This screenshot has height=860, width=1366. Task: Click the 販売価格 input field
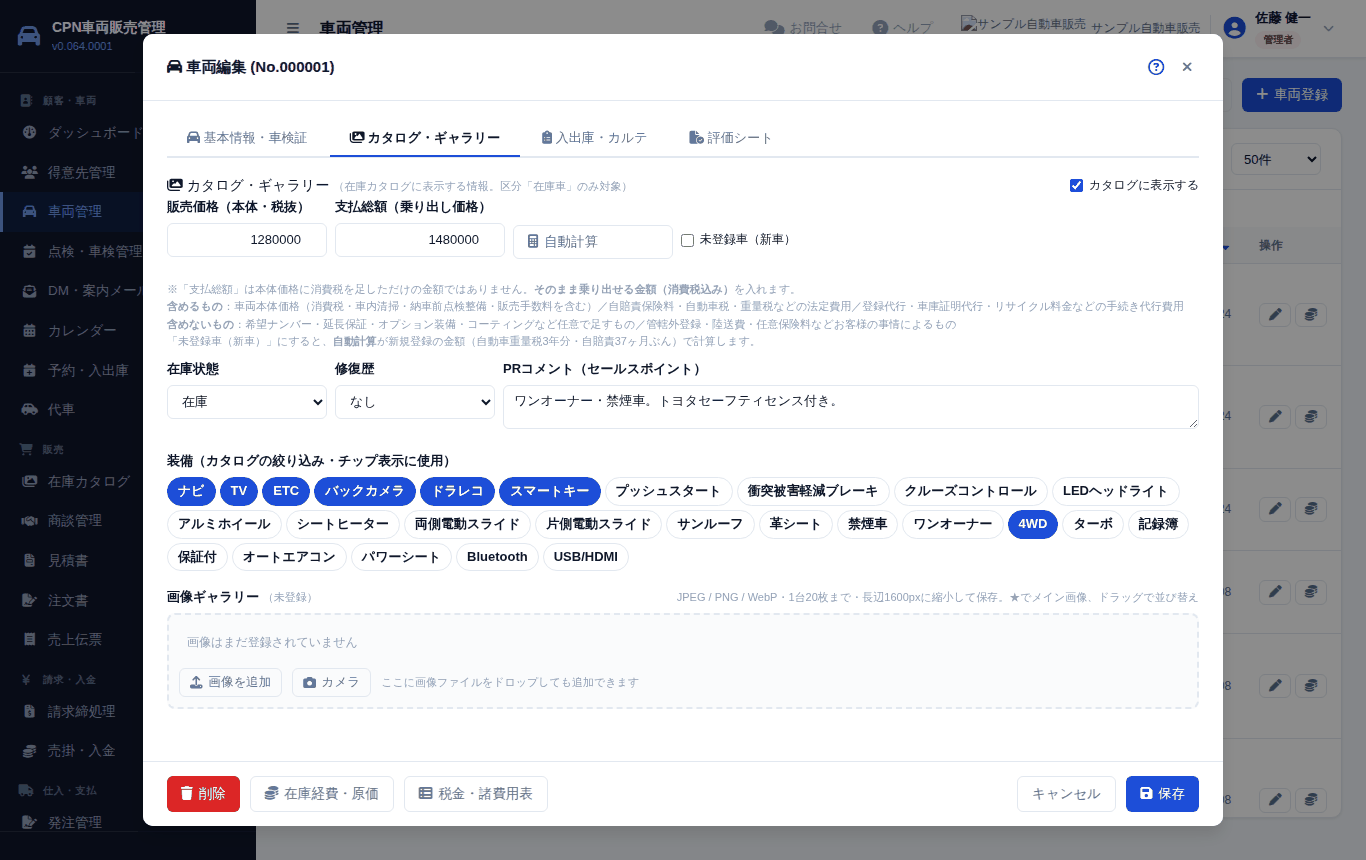pyautogui.click(x=247, y=240)
